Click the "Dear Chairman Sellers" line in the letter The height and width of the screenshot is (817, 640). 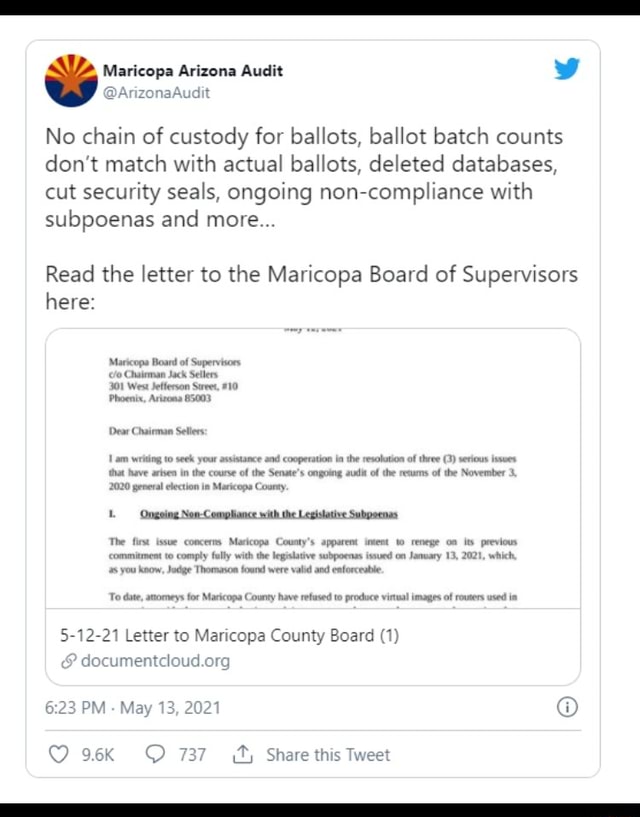coord(158,431)
